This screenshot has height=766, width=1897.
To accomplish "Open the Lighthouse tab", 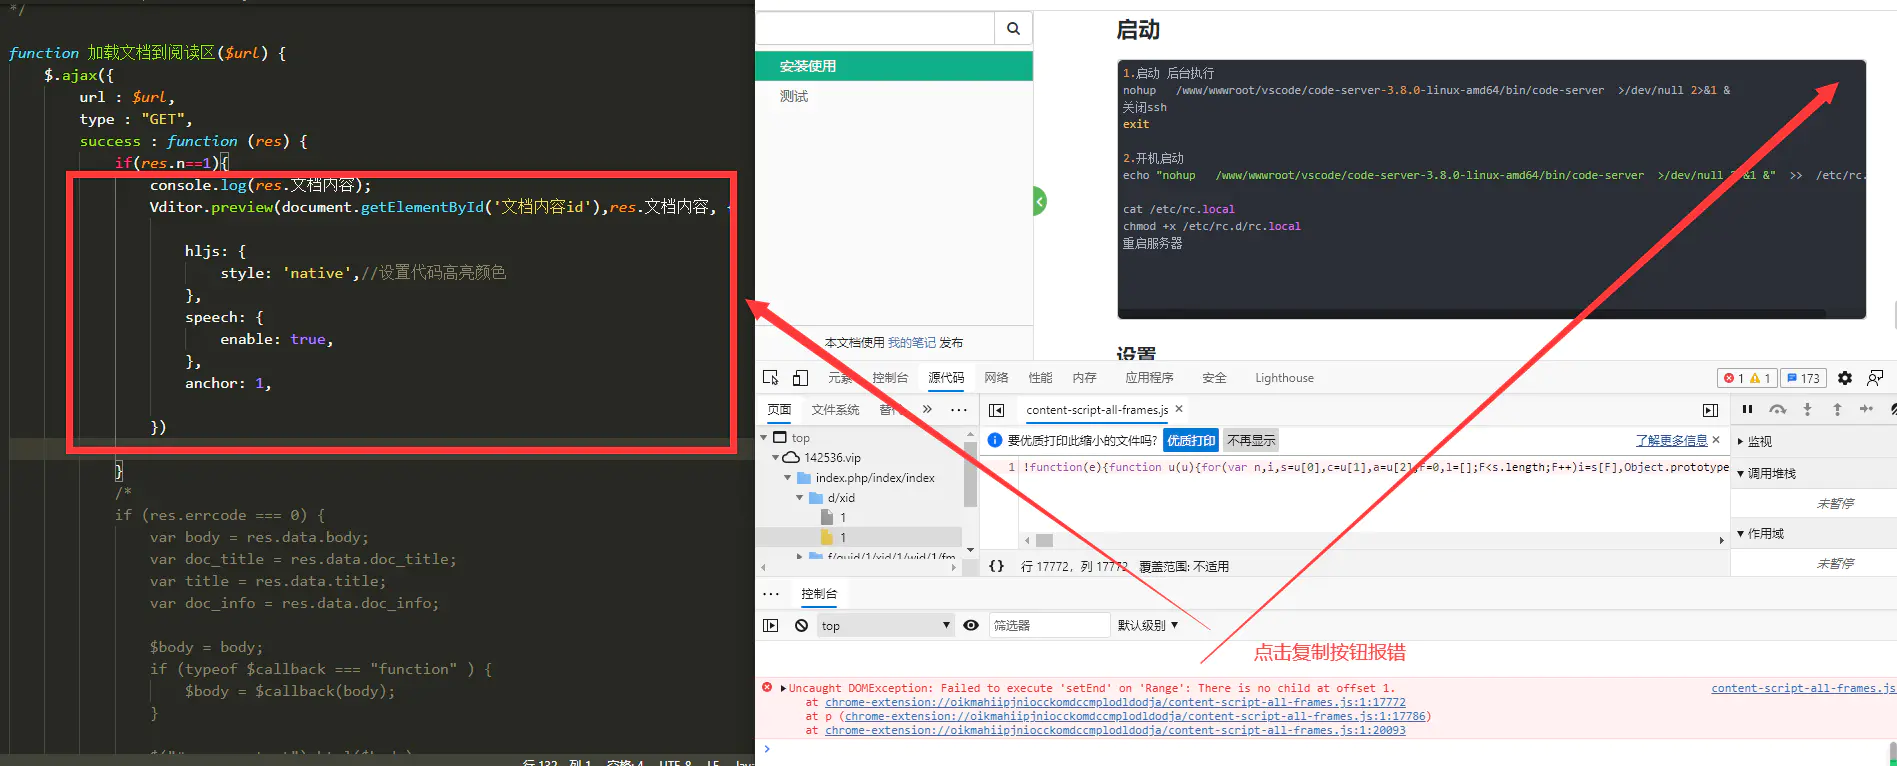I will click(1284, 378).
